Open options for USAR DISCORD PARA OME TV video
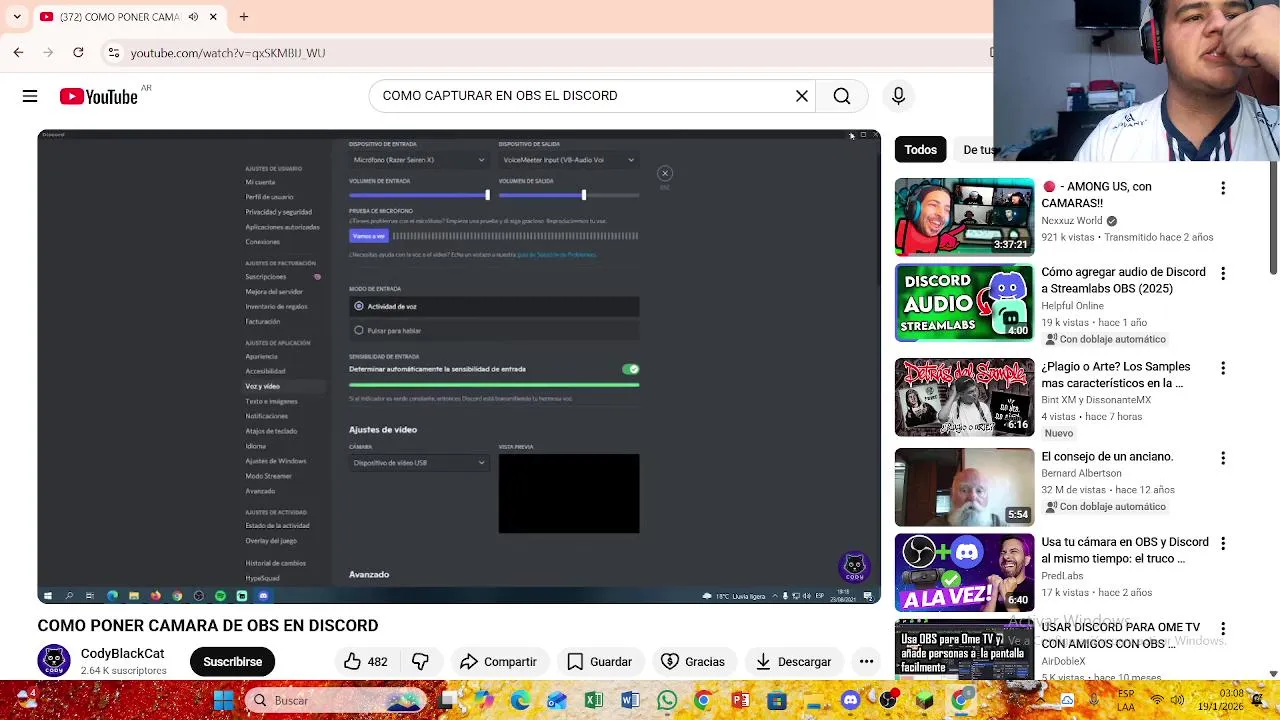 (1223, 628)
